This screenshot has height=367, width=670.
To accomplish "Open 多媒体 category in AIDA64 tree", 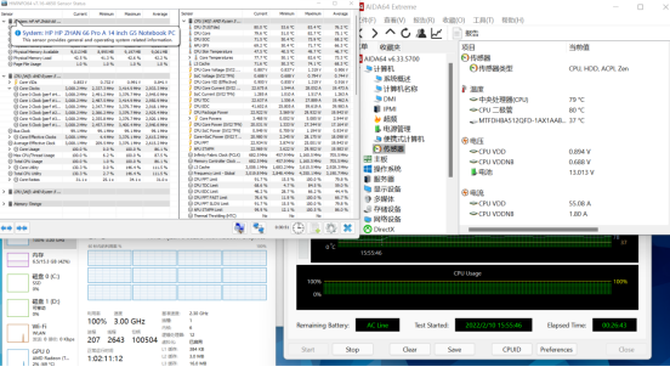I will click(x=379, y=199).
